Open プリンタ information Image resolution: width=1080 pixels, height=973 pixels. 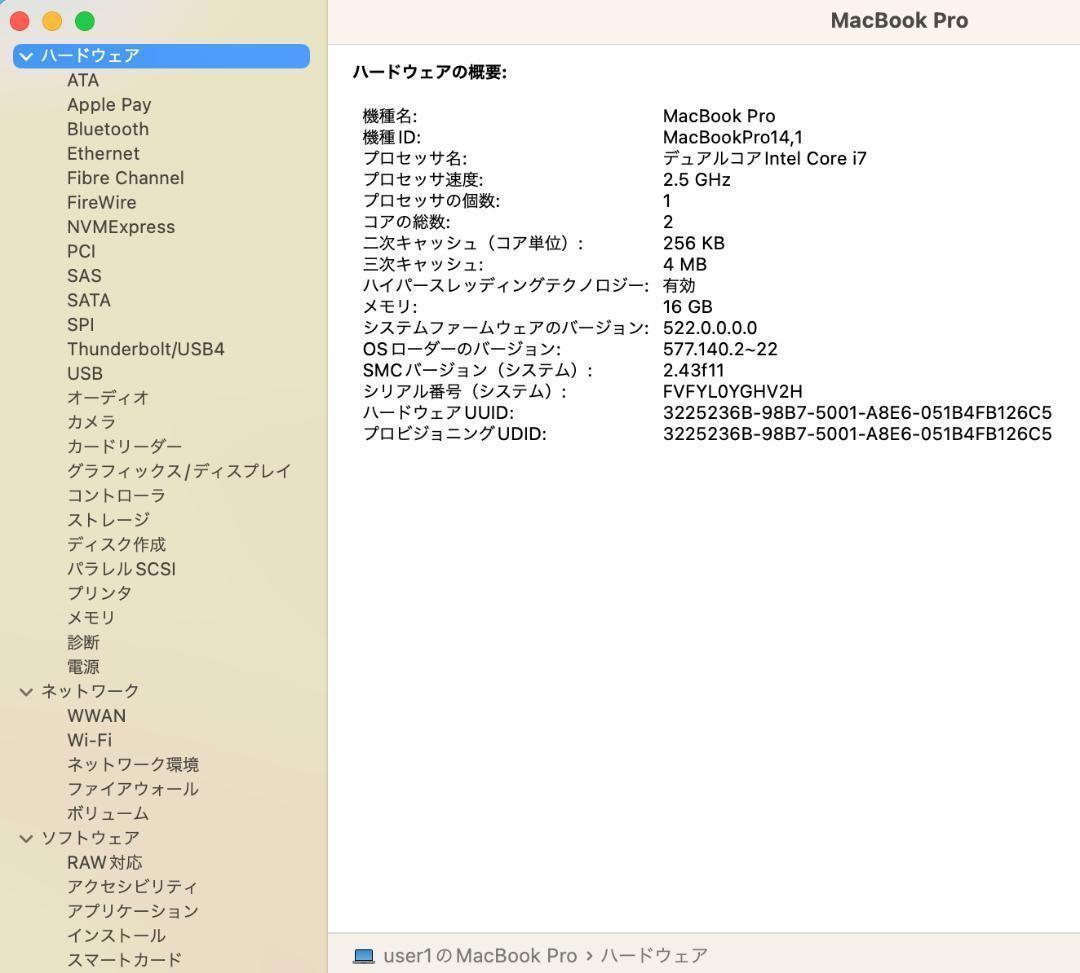tap(99, 594)
